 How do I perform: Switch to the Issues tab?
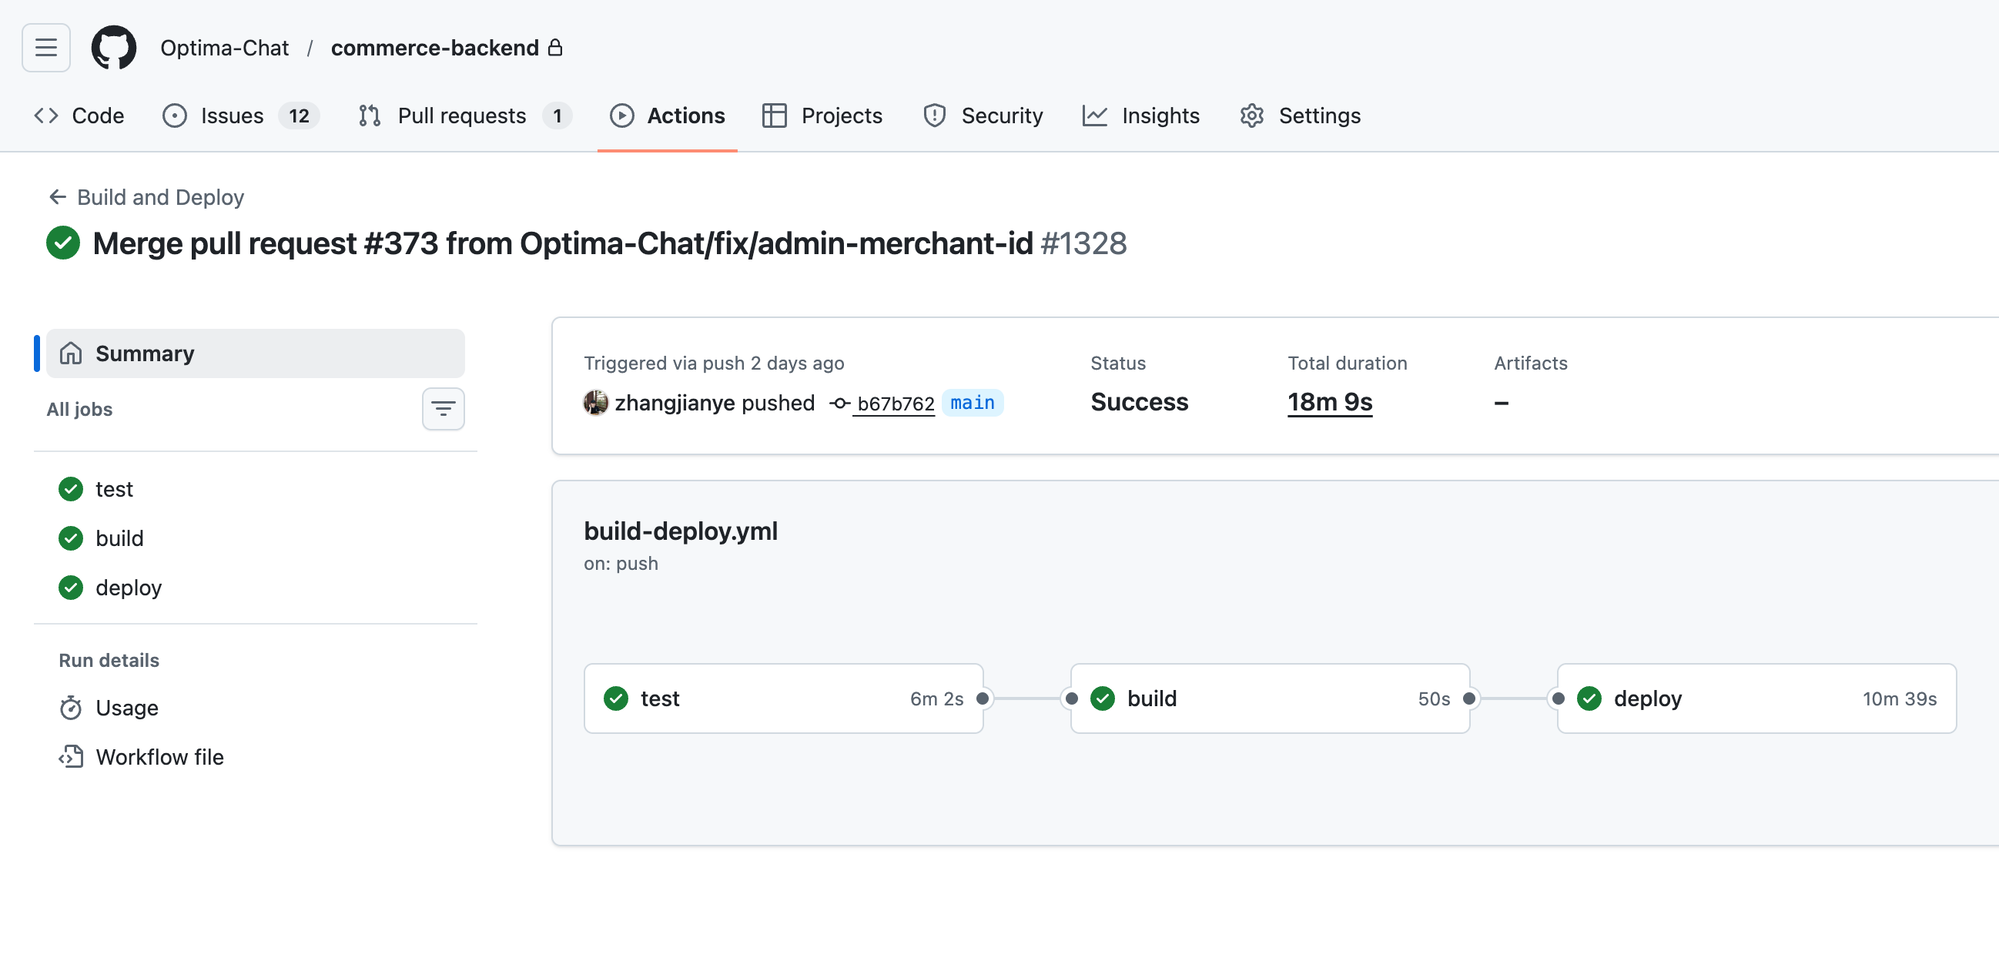click(x=241, y=116)
